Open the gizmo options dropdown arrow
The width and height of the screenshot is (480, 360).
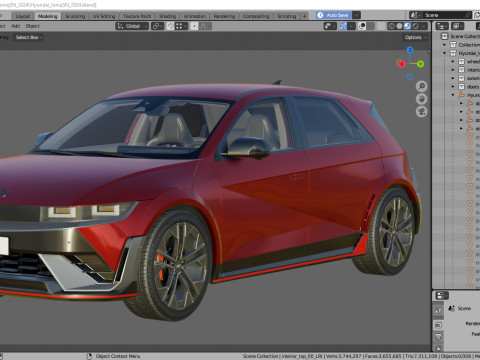point(351,26)
